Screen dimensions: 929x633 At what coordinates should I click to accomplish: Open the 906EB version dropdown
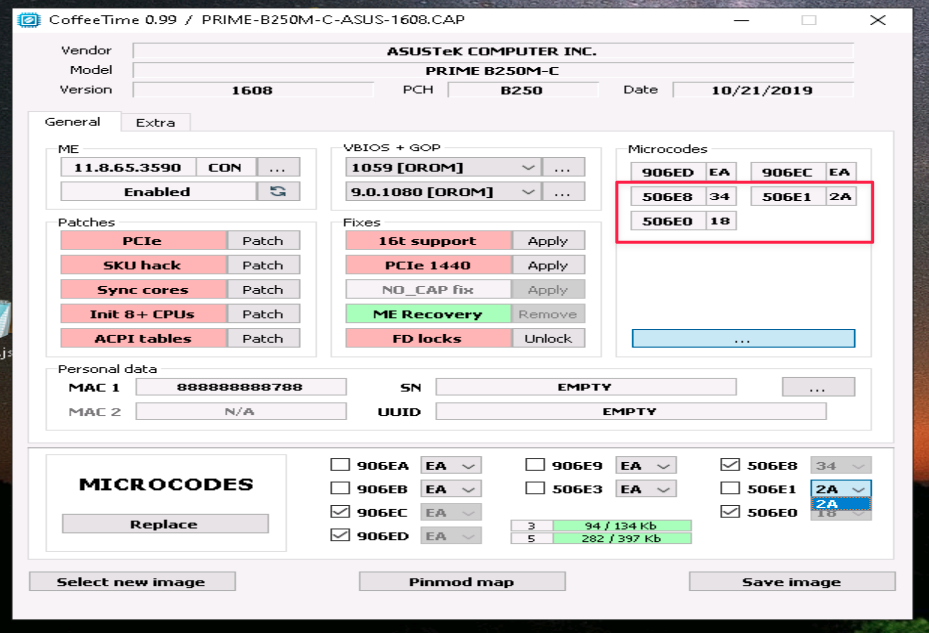451,489
